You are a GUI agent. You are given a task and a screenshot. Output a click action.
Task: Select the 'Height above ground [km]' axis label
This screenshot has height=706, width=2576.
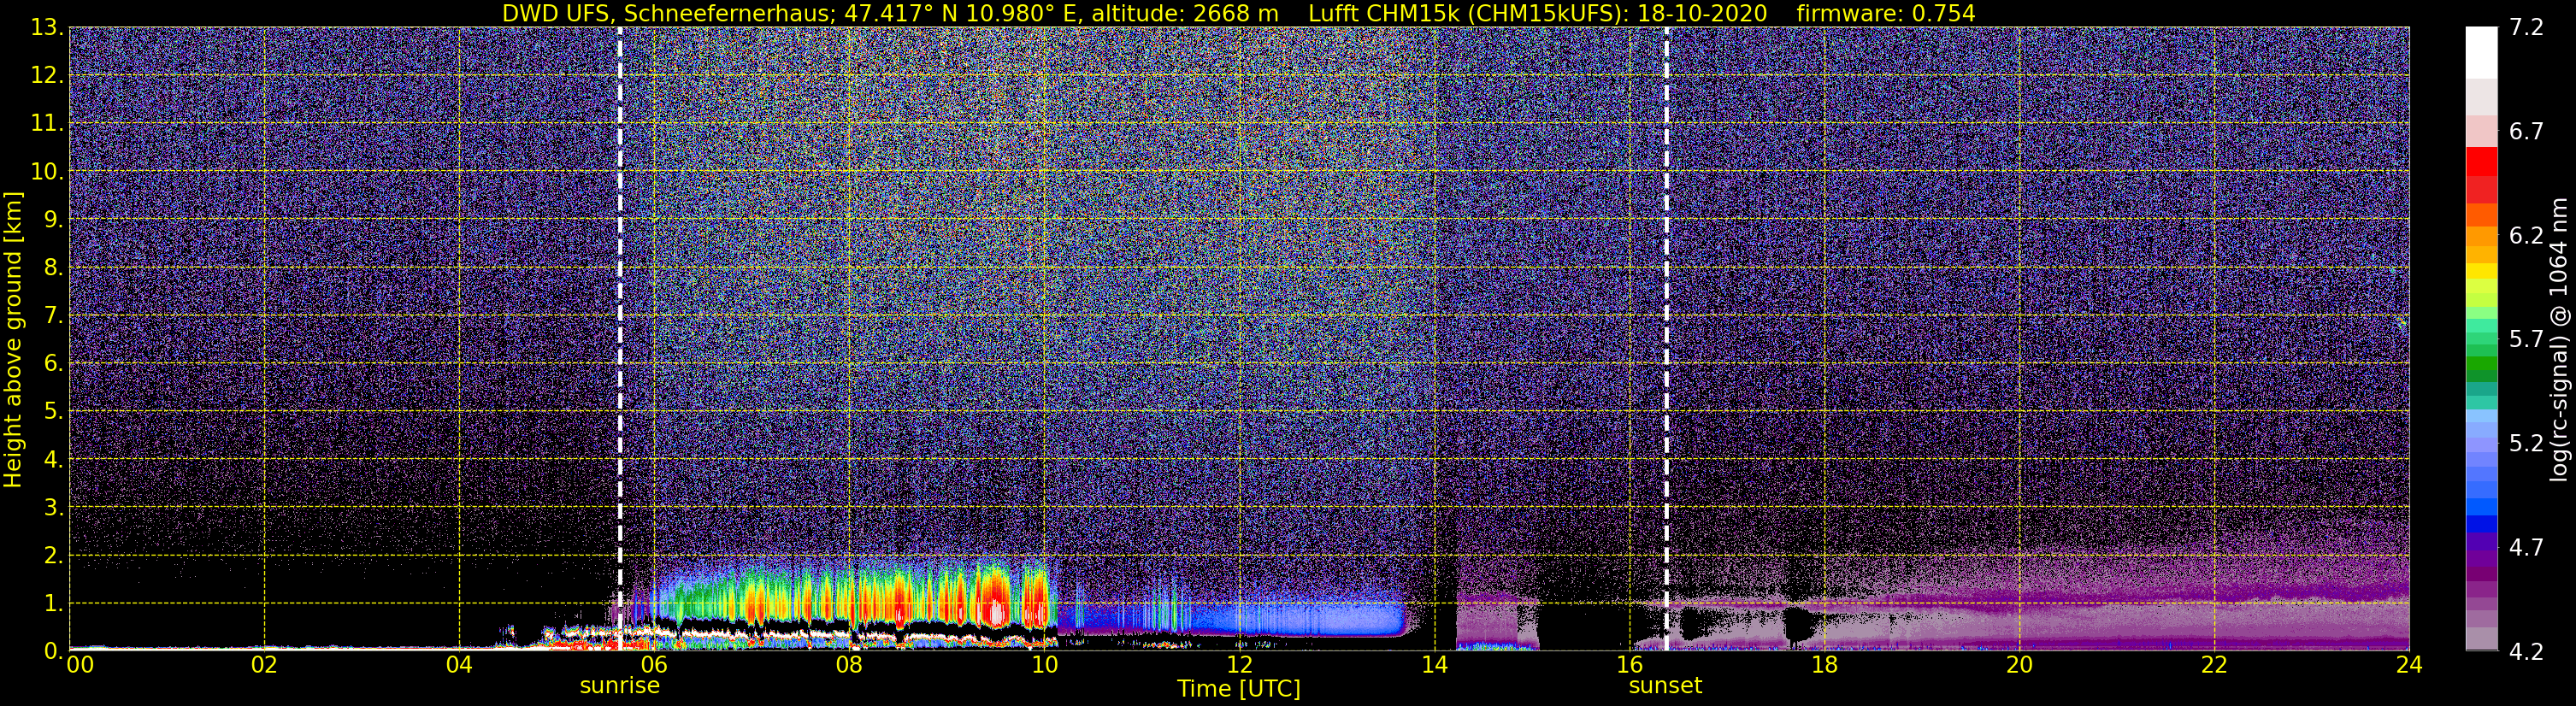(13, 340)
